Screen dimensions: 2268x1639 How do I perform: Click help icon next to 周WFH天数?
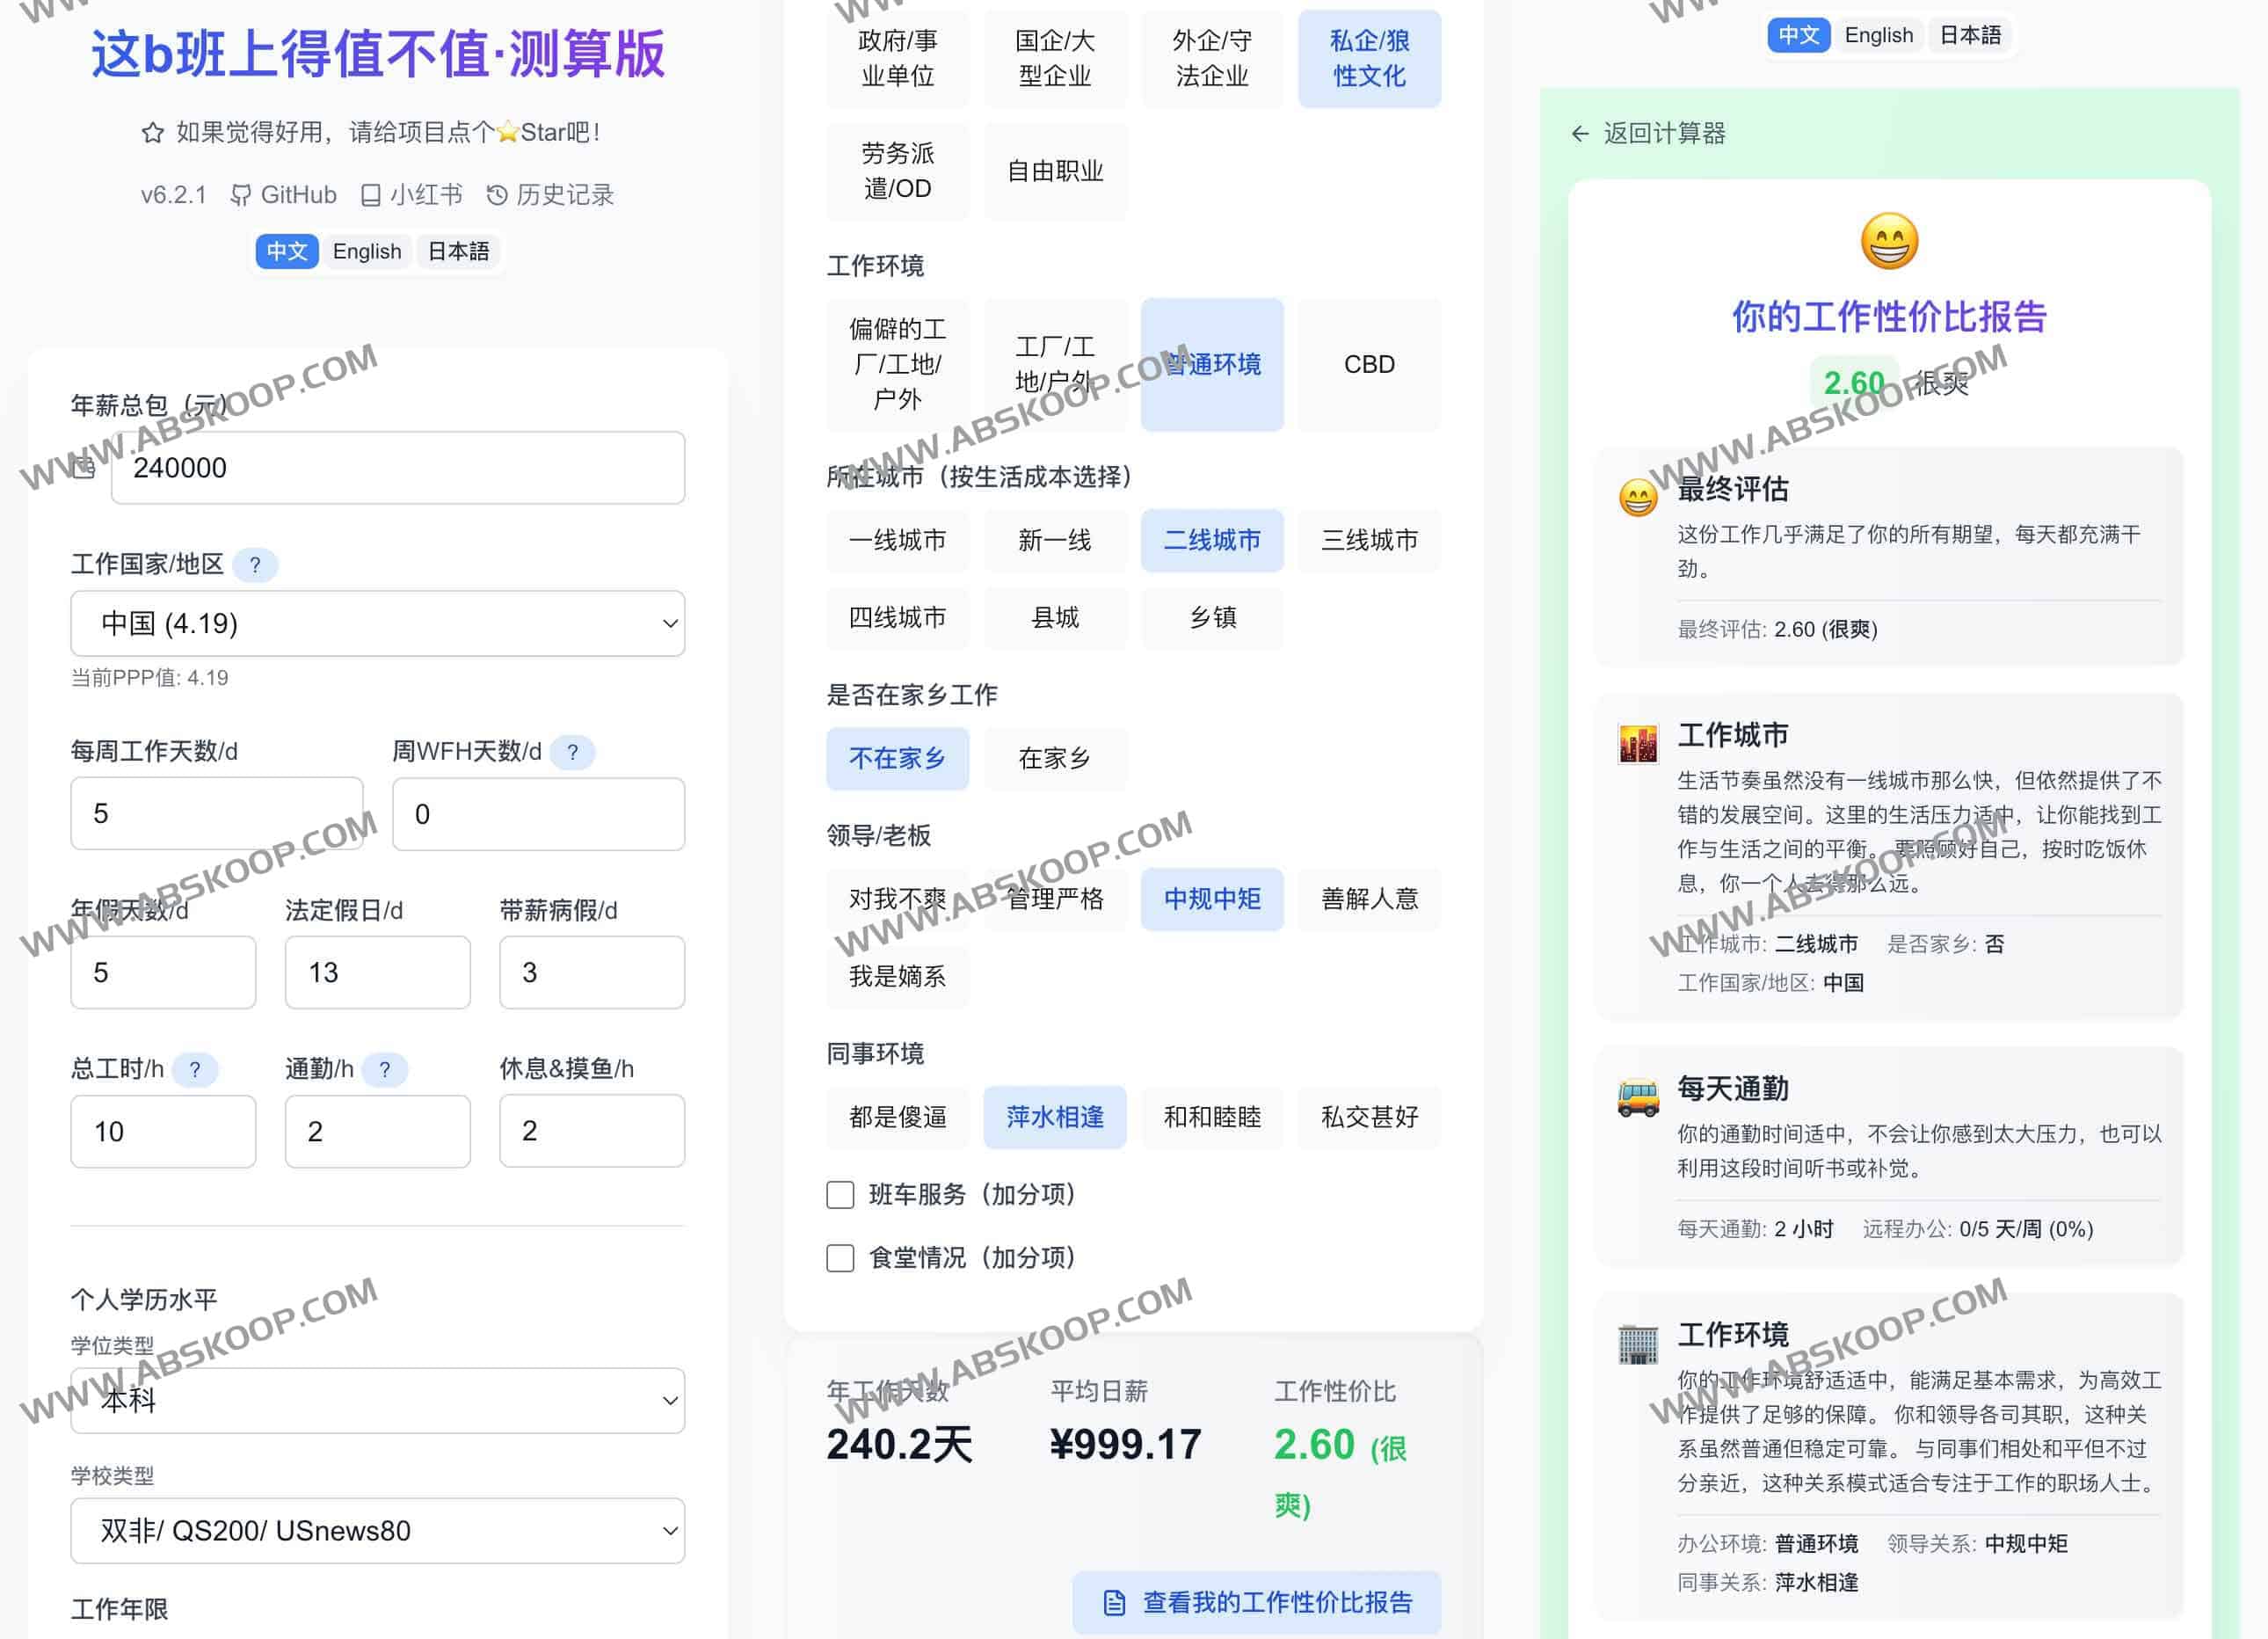point(572,752)
